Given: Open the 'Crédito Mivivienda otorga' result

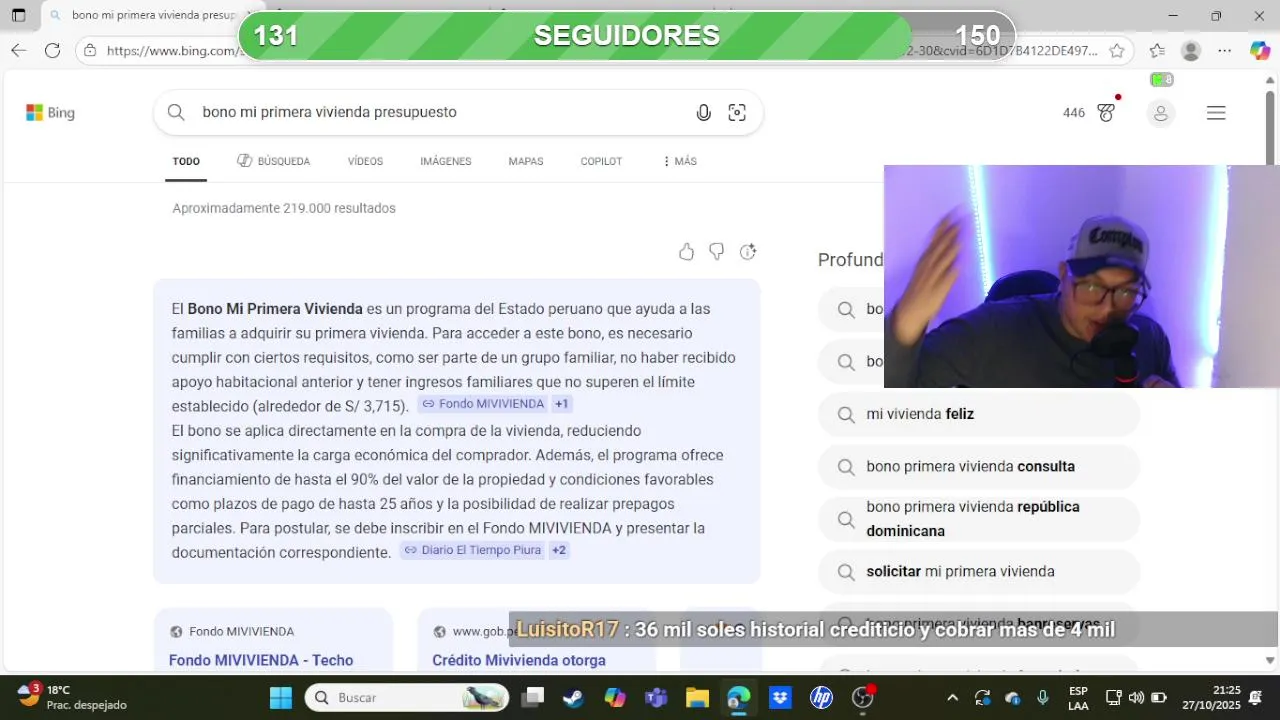Looking at the screenshot, I should [x=519, y=660].
